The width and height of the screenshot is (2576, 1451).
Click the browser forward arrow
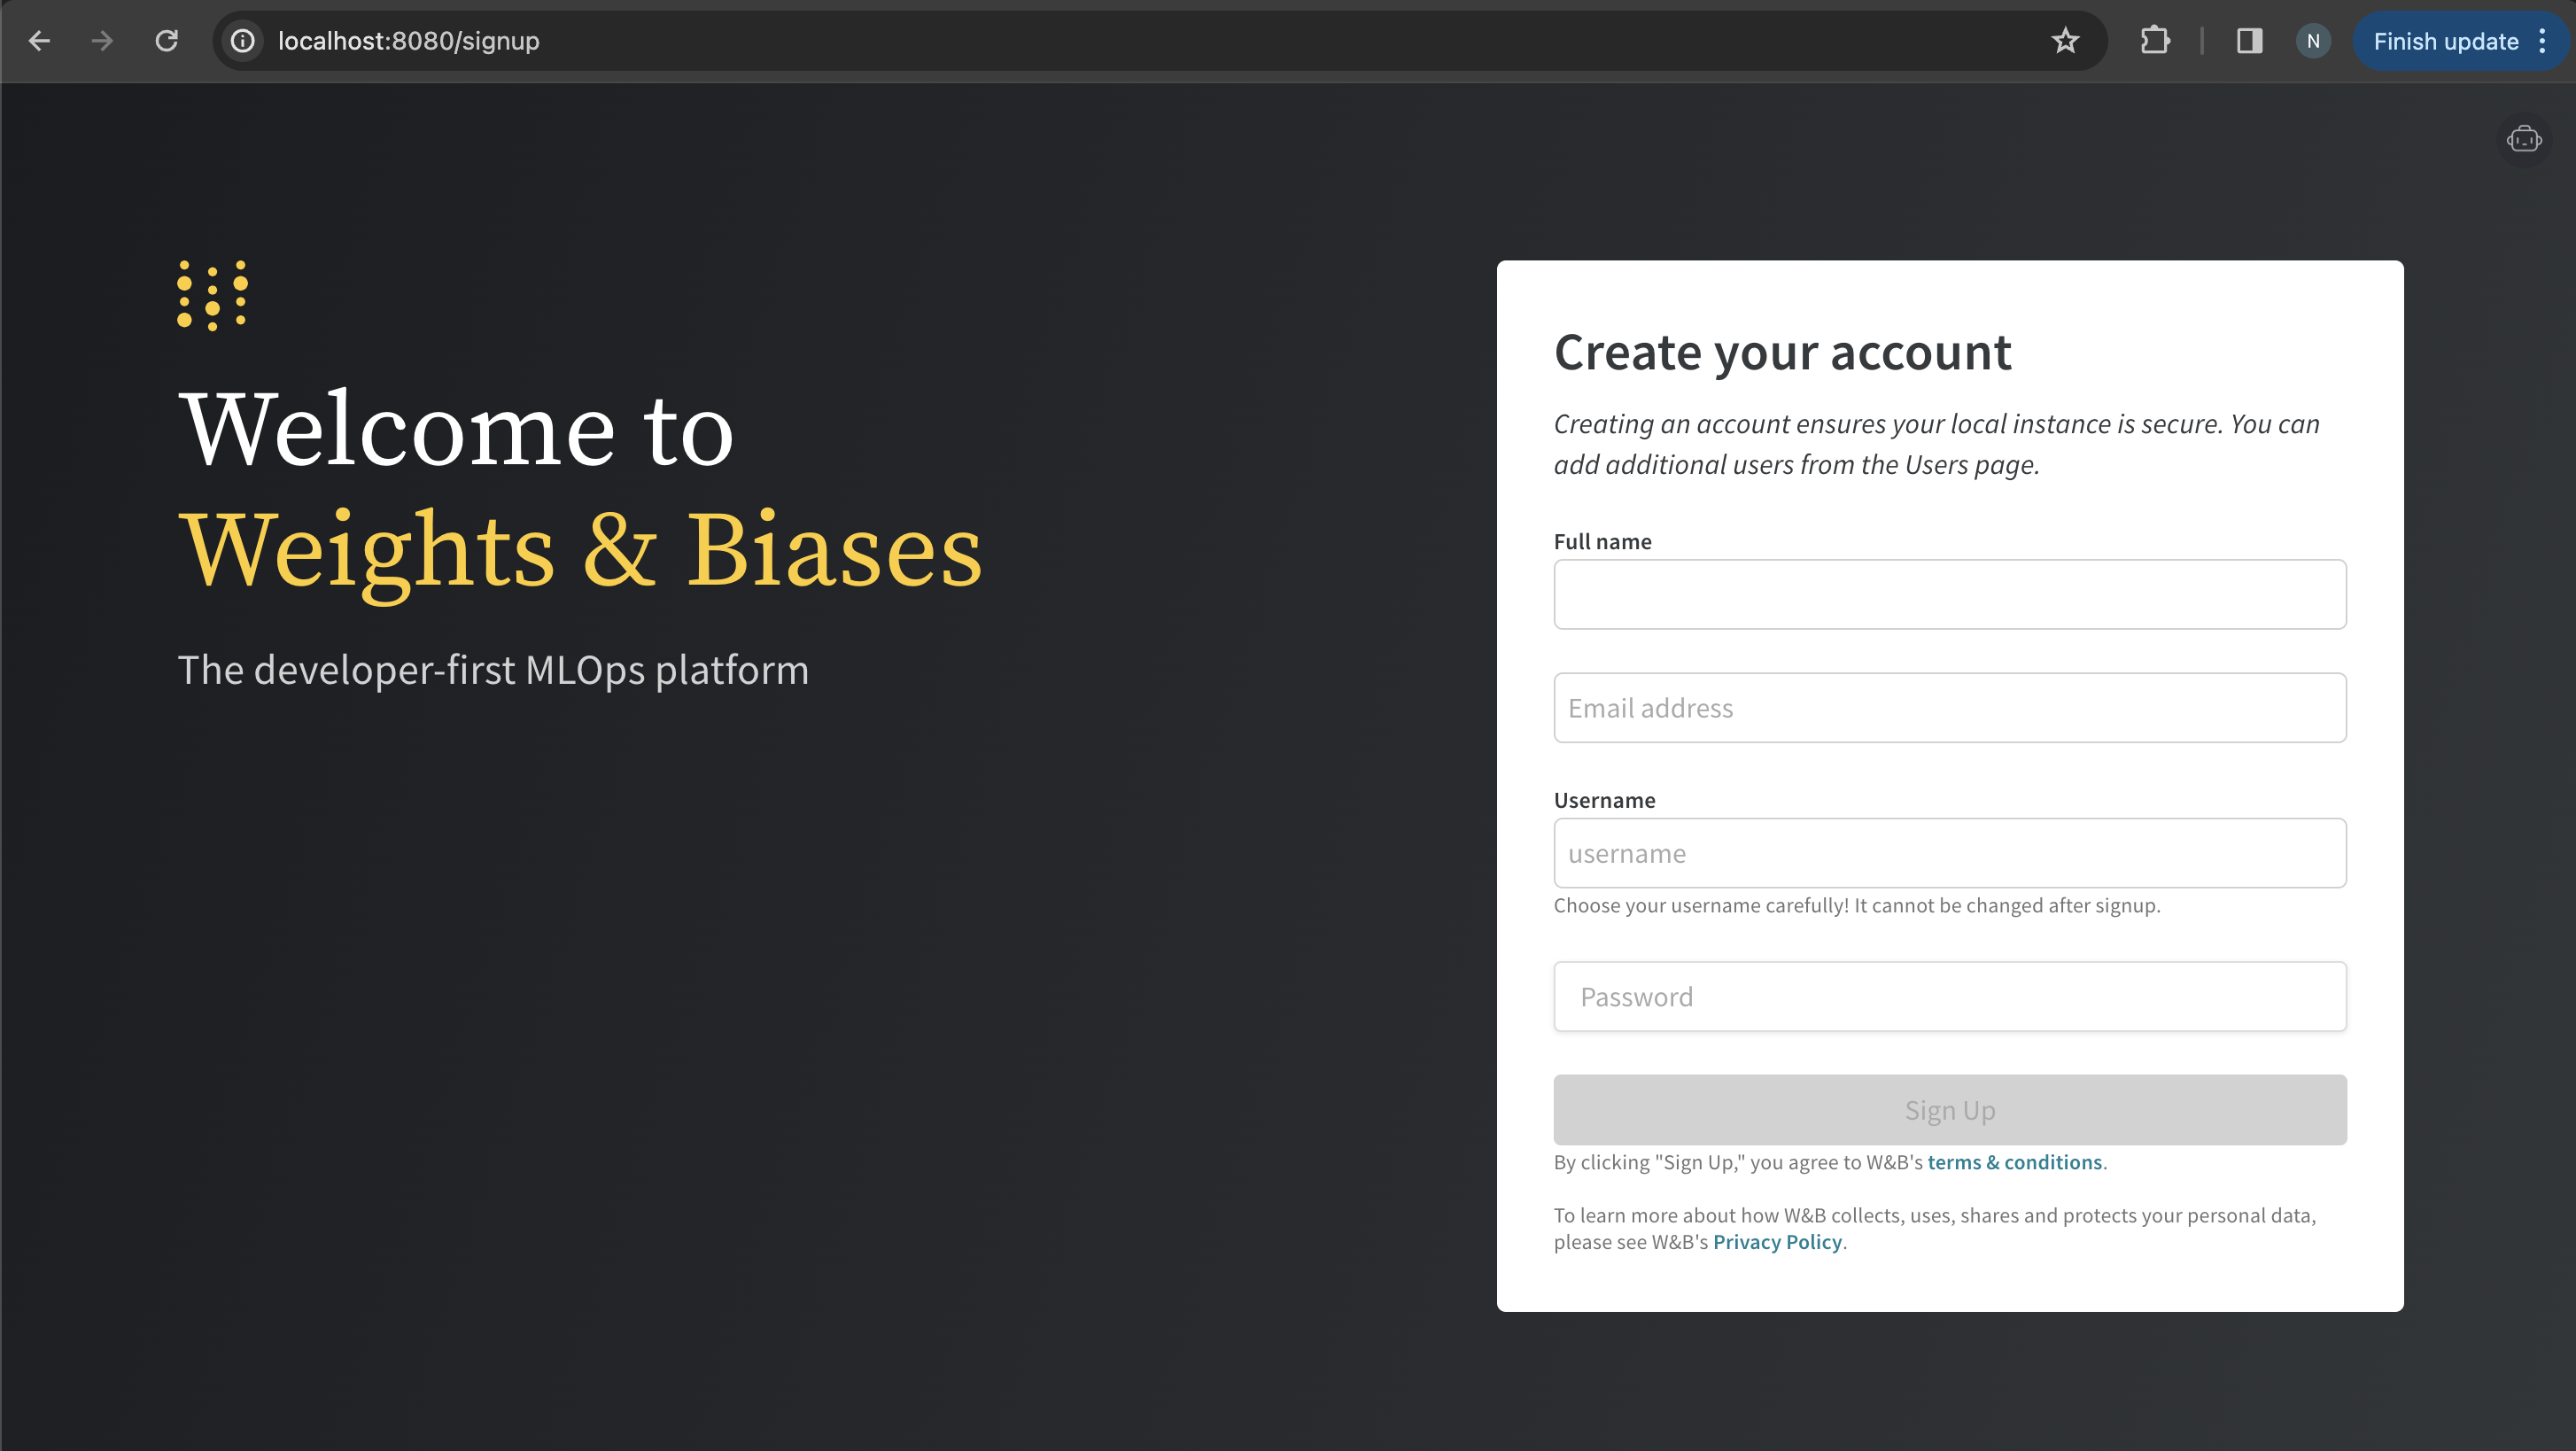click(x=102, y=41)
